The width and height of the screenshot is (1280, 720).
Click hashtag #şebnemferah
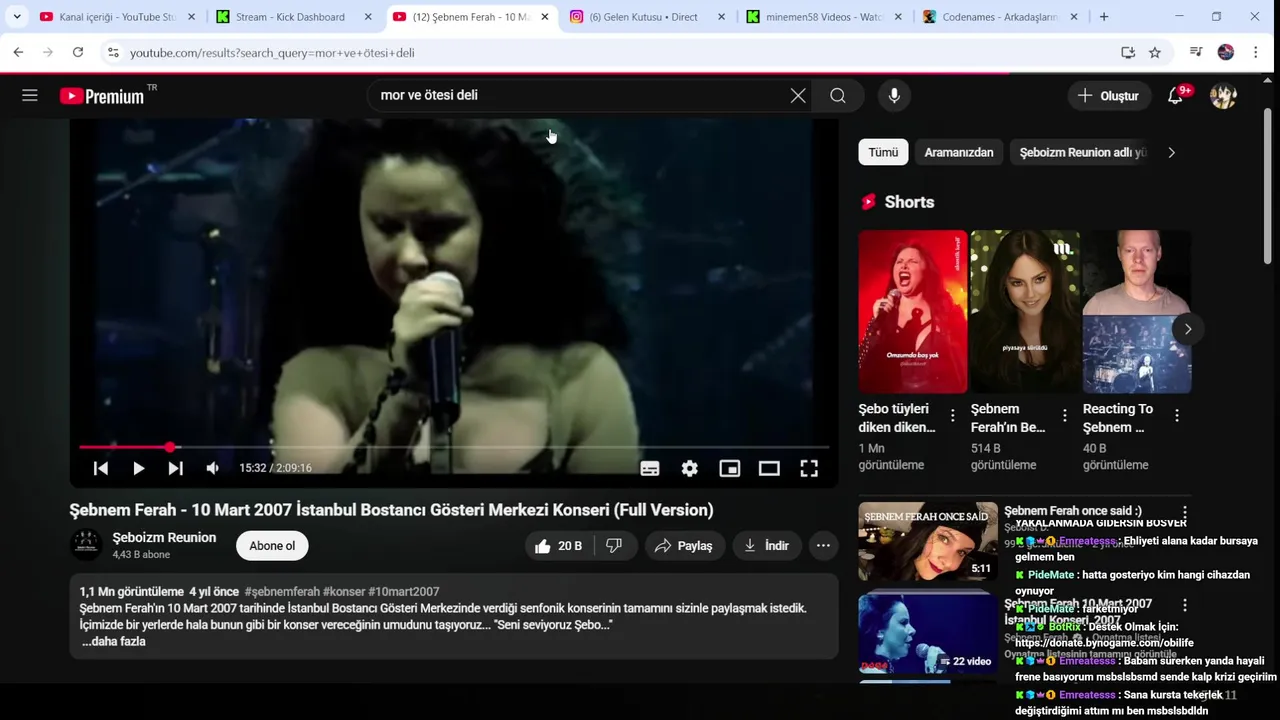pyautogui.click(x=282, y=592)
